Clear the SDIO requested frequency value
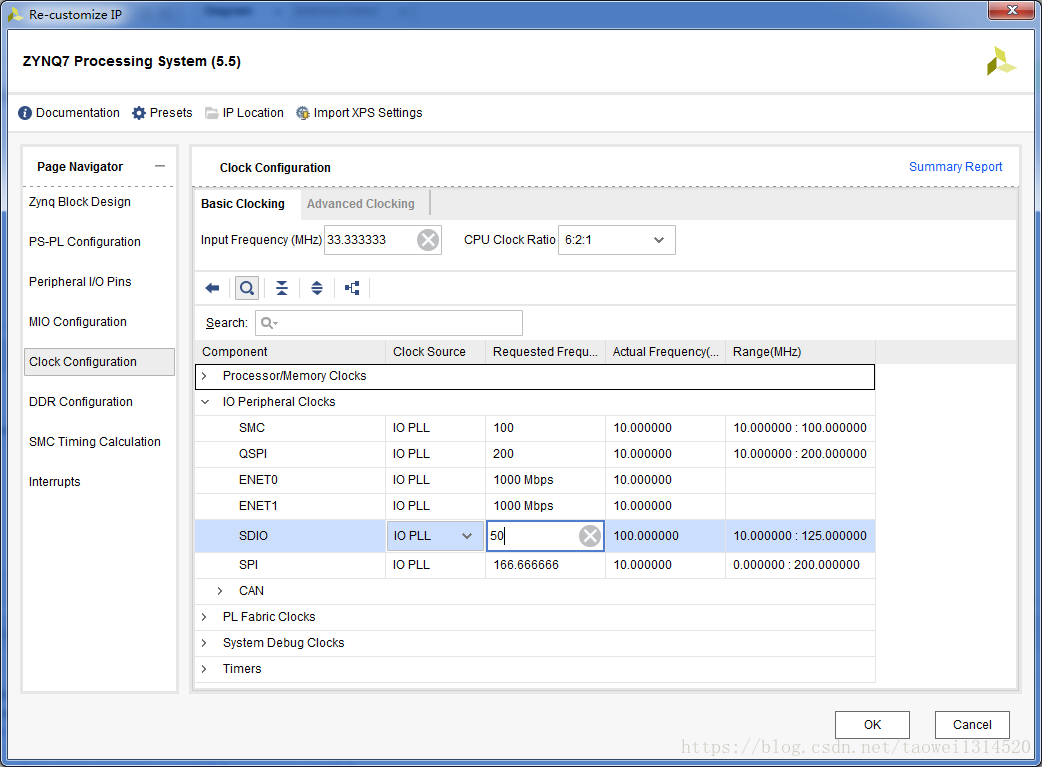 tap(589, 536)
